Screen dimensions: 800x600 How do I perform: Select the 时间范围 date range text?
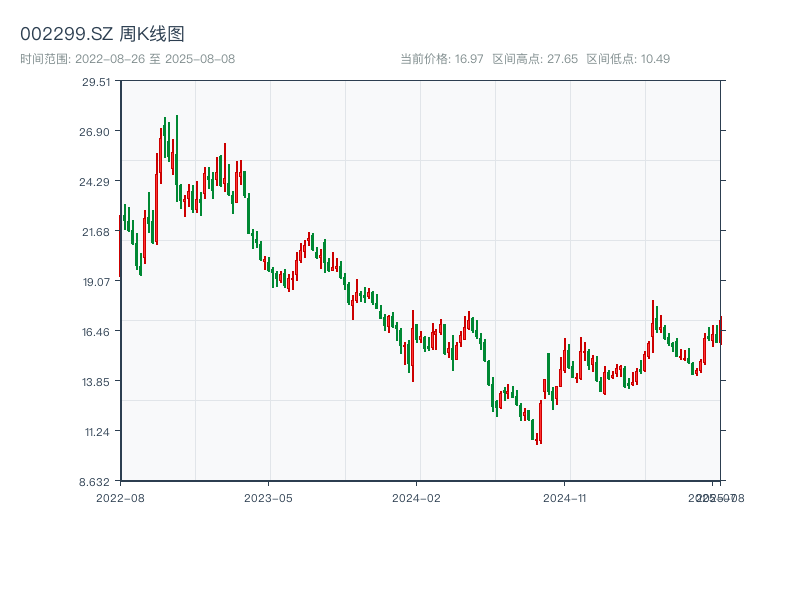(x=127, y=59)
